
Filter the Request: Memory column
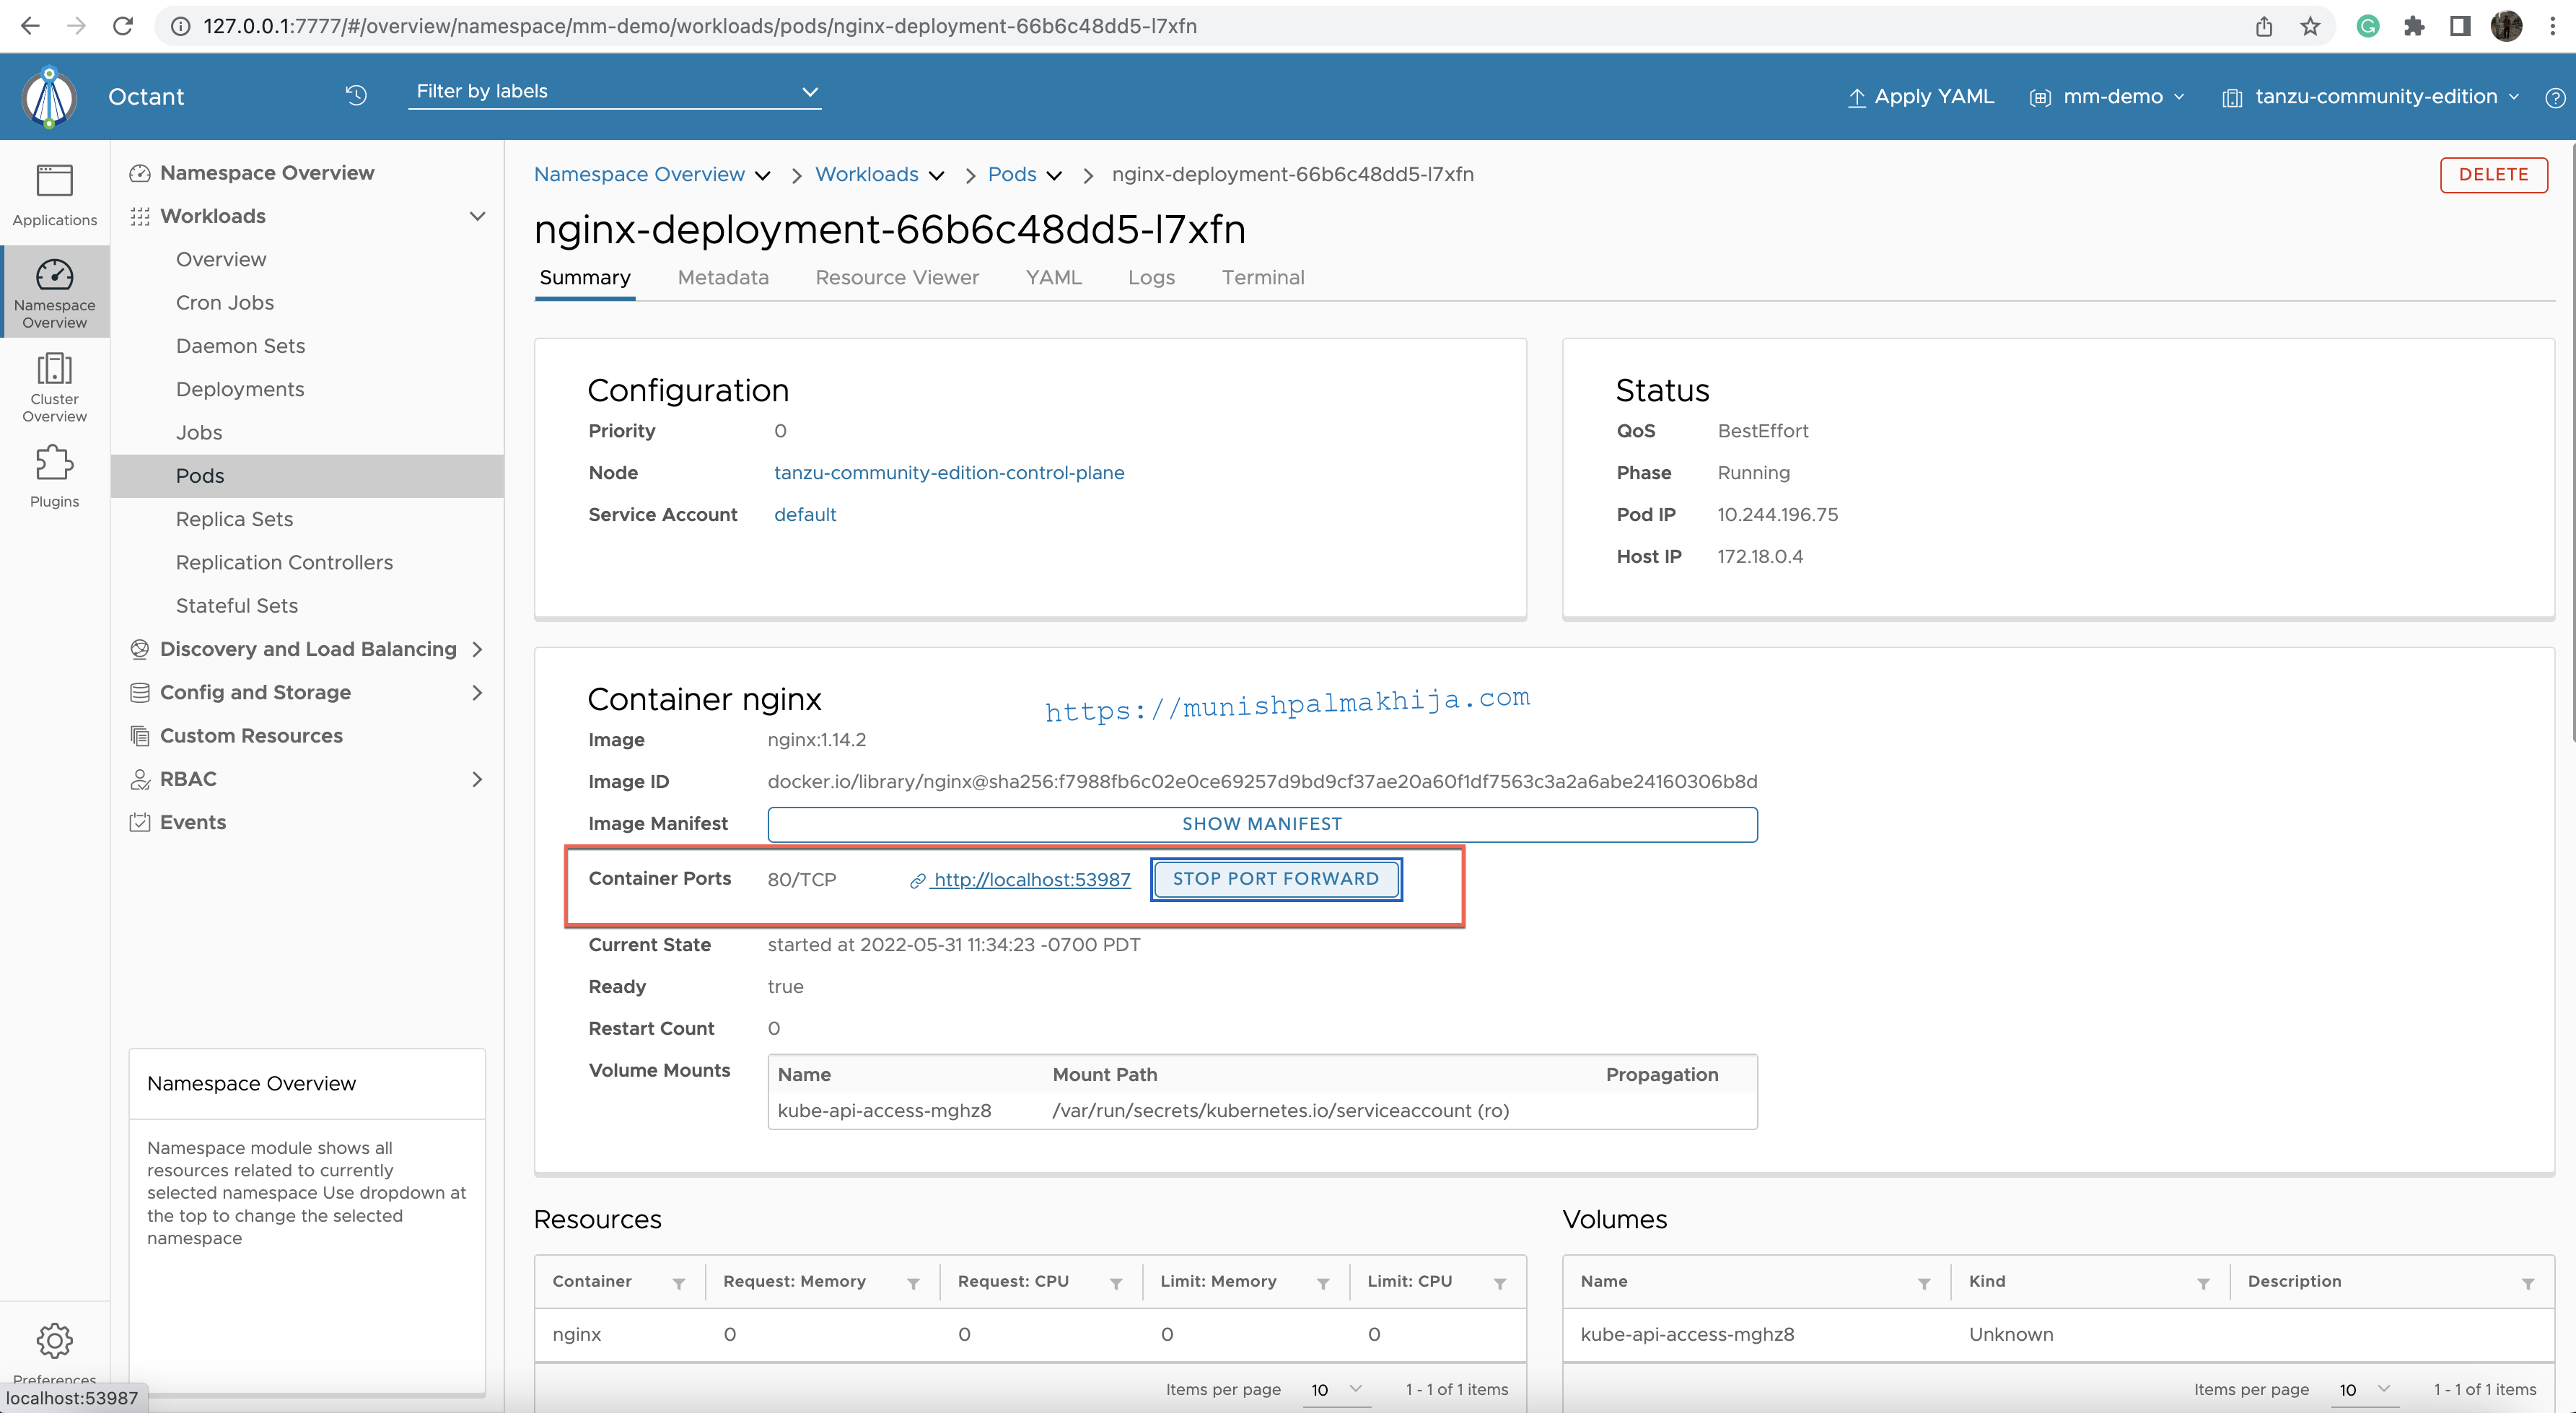(x=913, y=1283)
